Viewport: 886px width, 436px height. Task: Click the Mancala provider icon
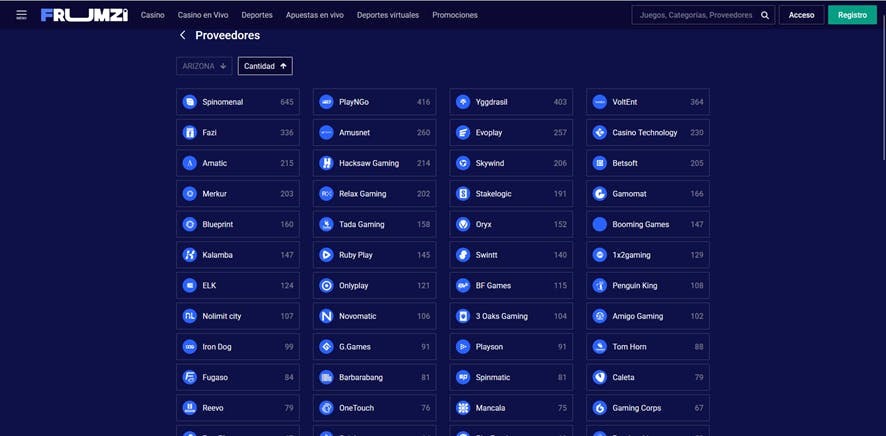click(x=463, y=407)
